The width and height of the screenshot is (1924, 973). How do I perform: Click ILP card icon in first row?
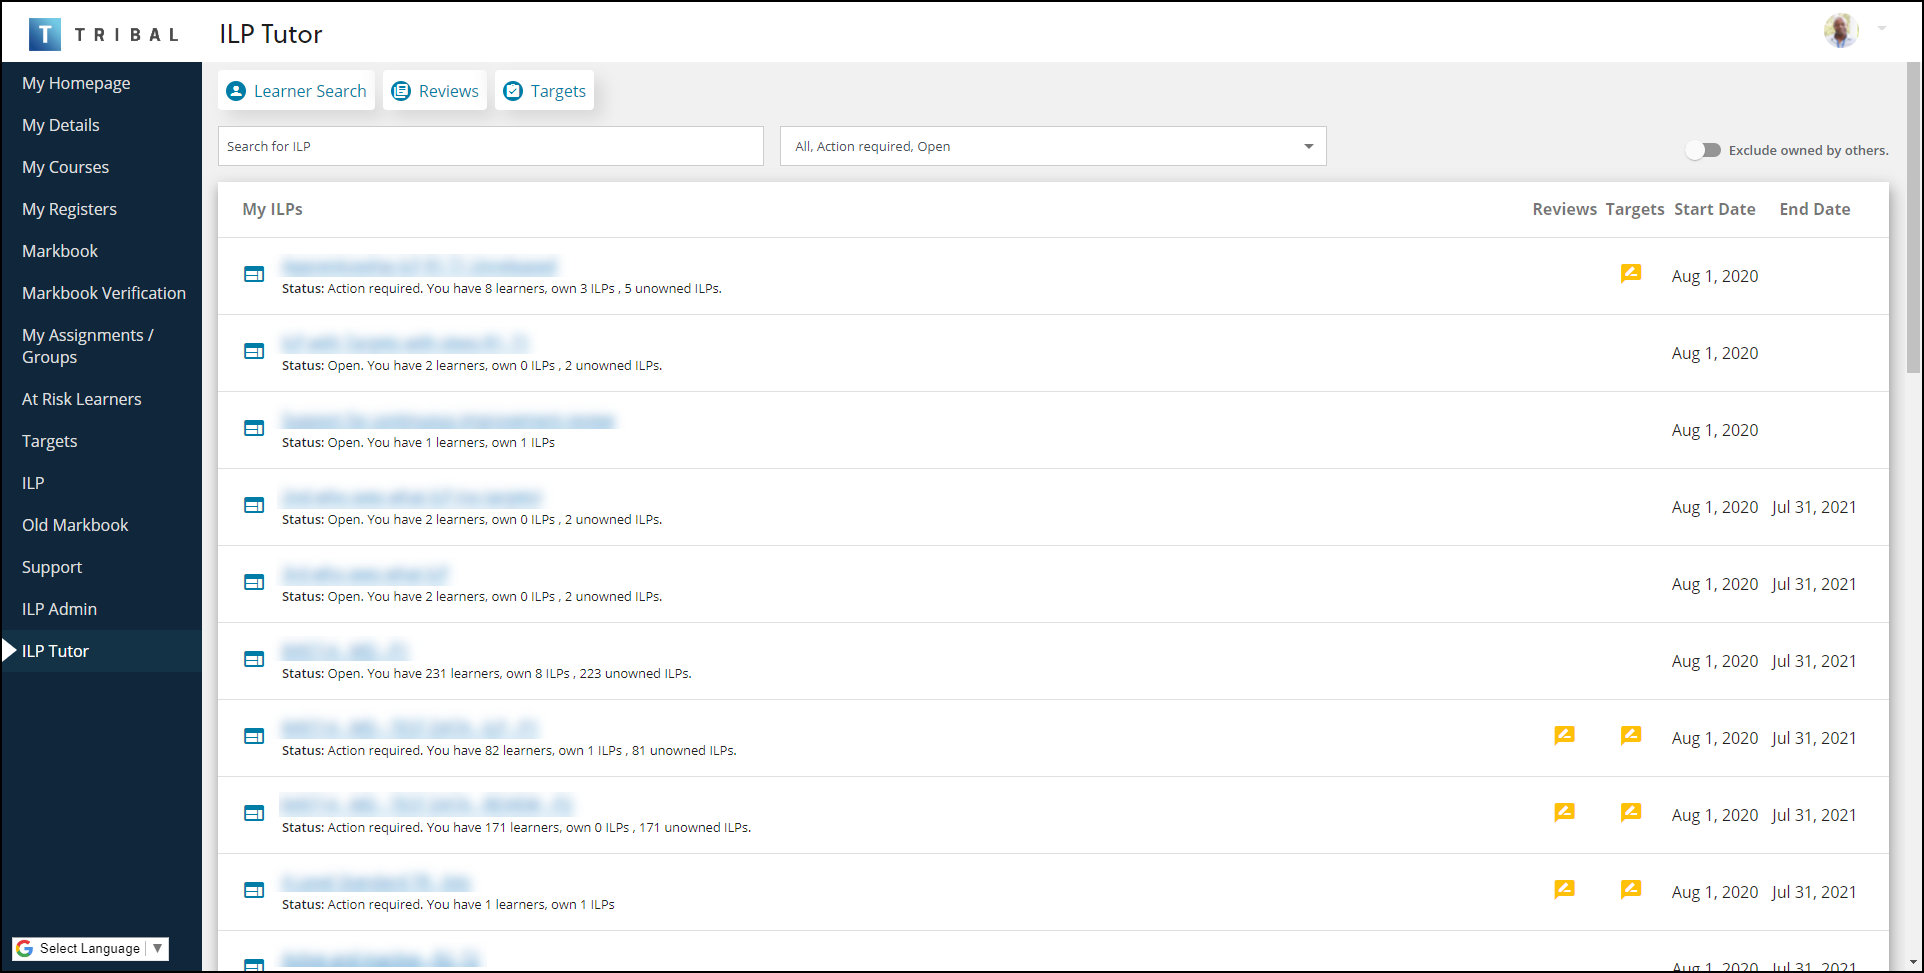pos(254,274)
